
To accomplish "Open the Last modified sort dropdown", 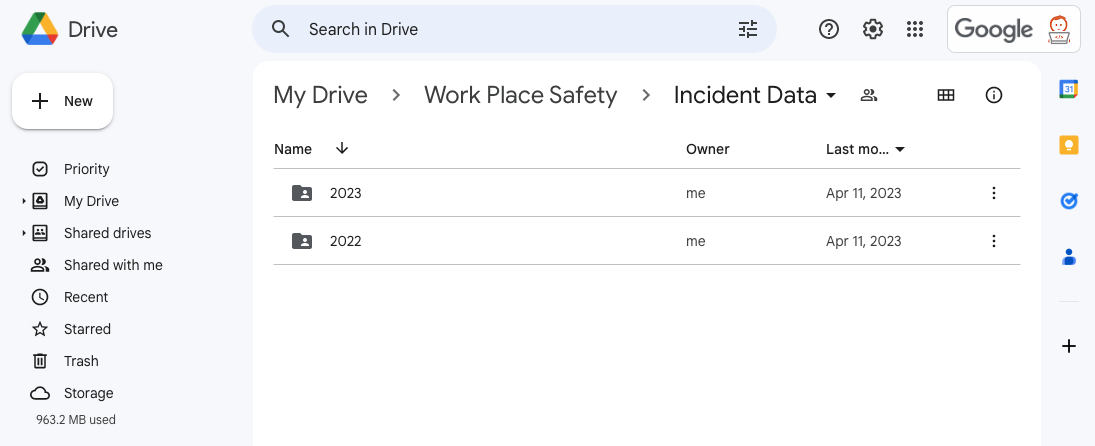I will (x=900, y=150).
